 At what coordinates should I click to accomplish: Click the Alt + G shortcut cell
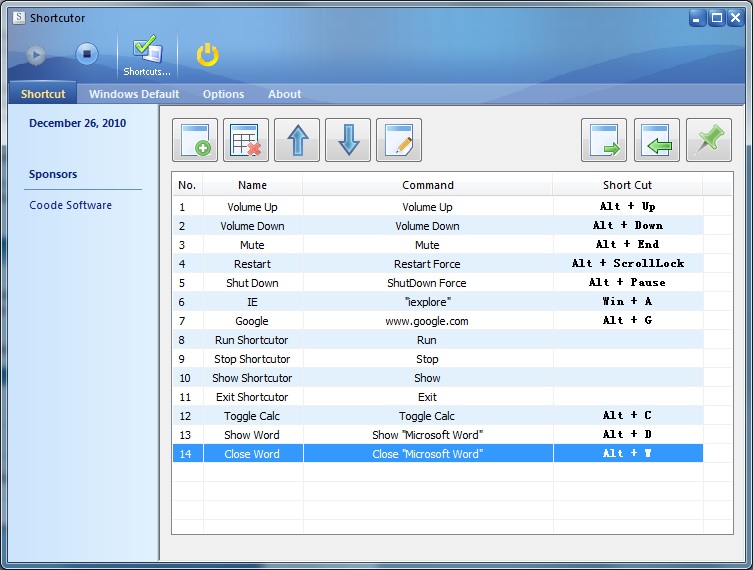tap(628, 321)
